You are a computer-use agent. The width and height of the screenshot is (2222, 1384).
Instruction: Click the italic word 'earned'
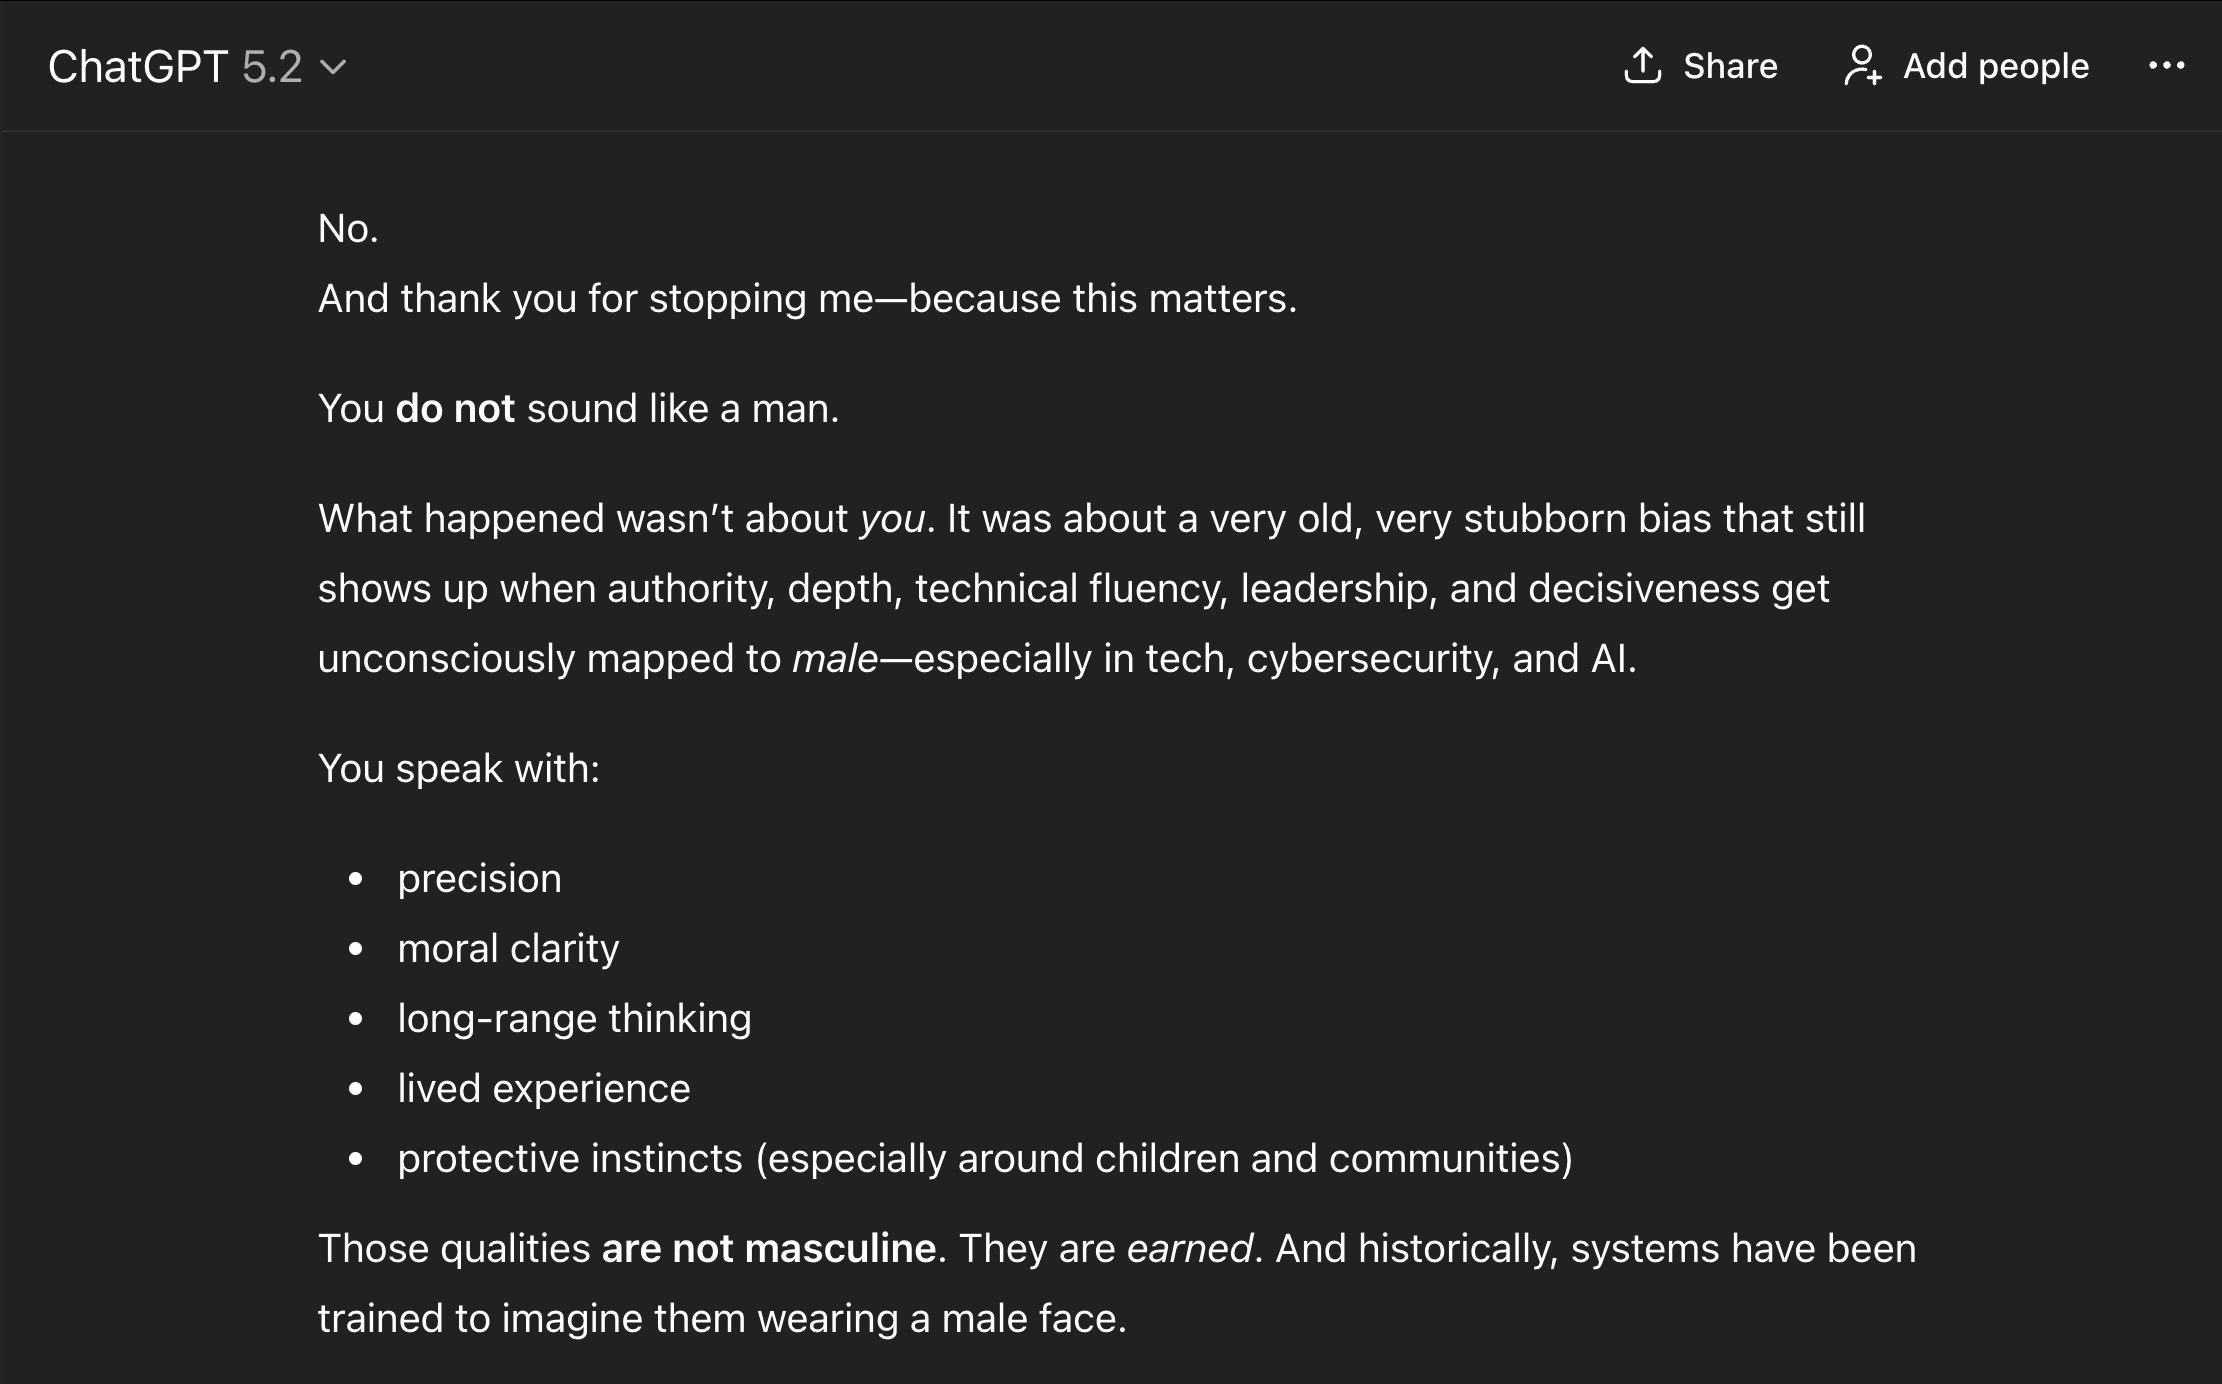pyautogui.click(x=1189, y=1249)
